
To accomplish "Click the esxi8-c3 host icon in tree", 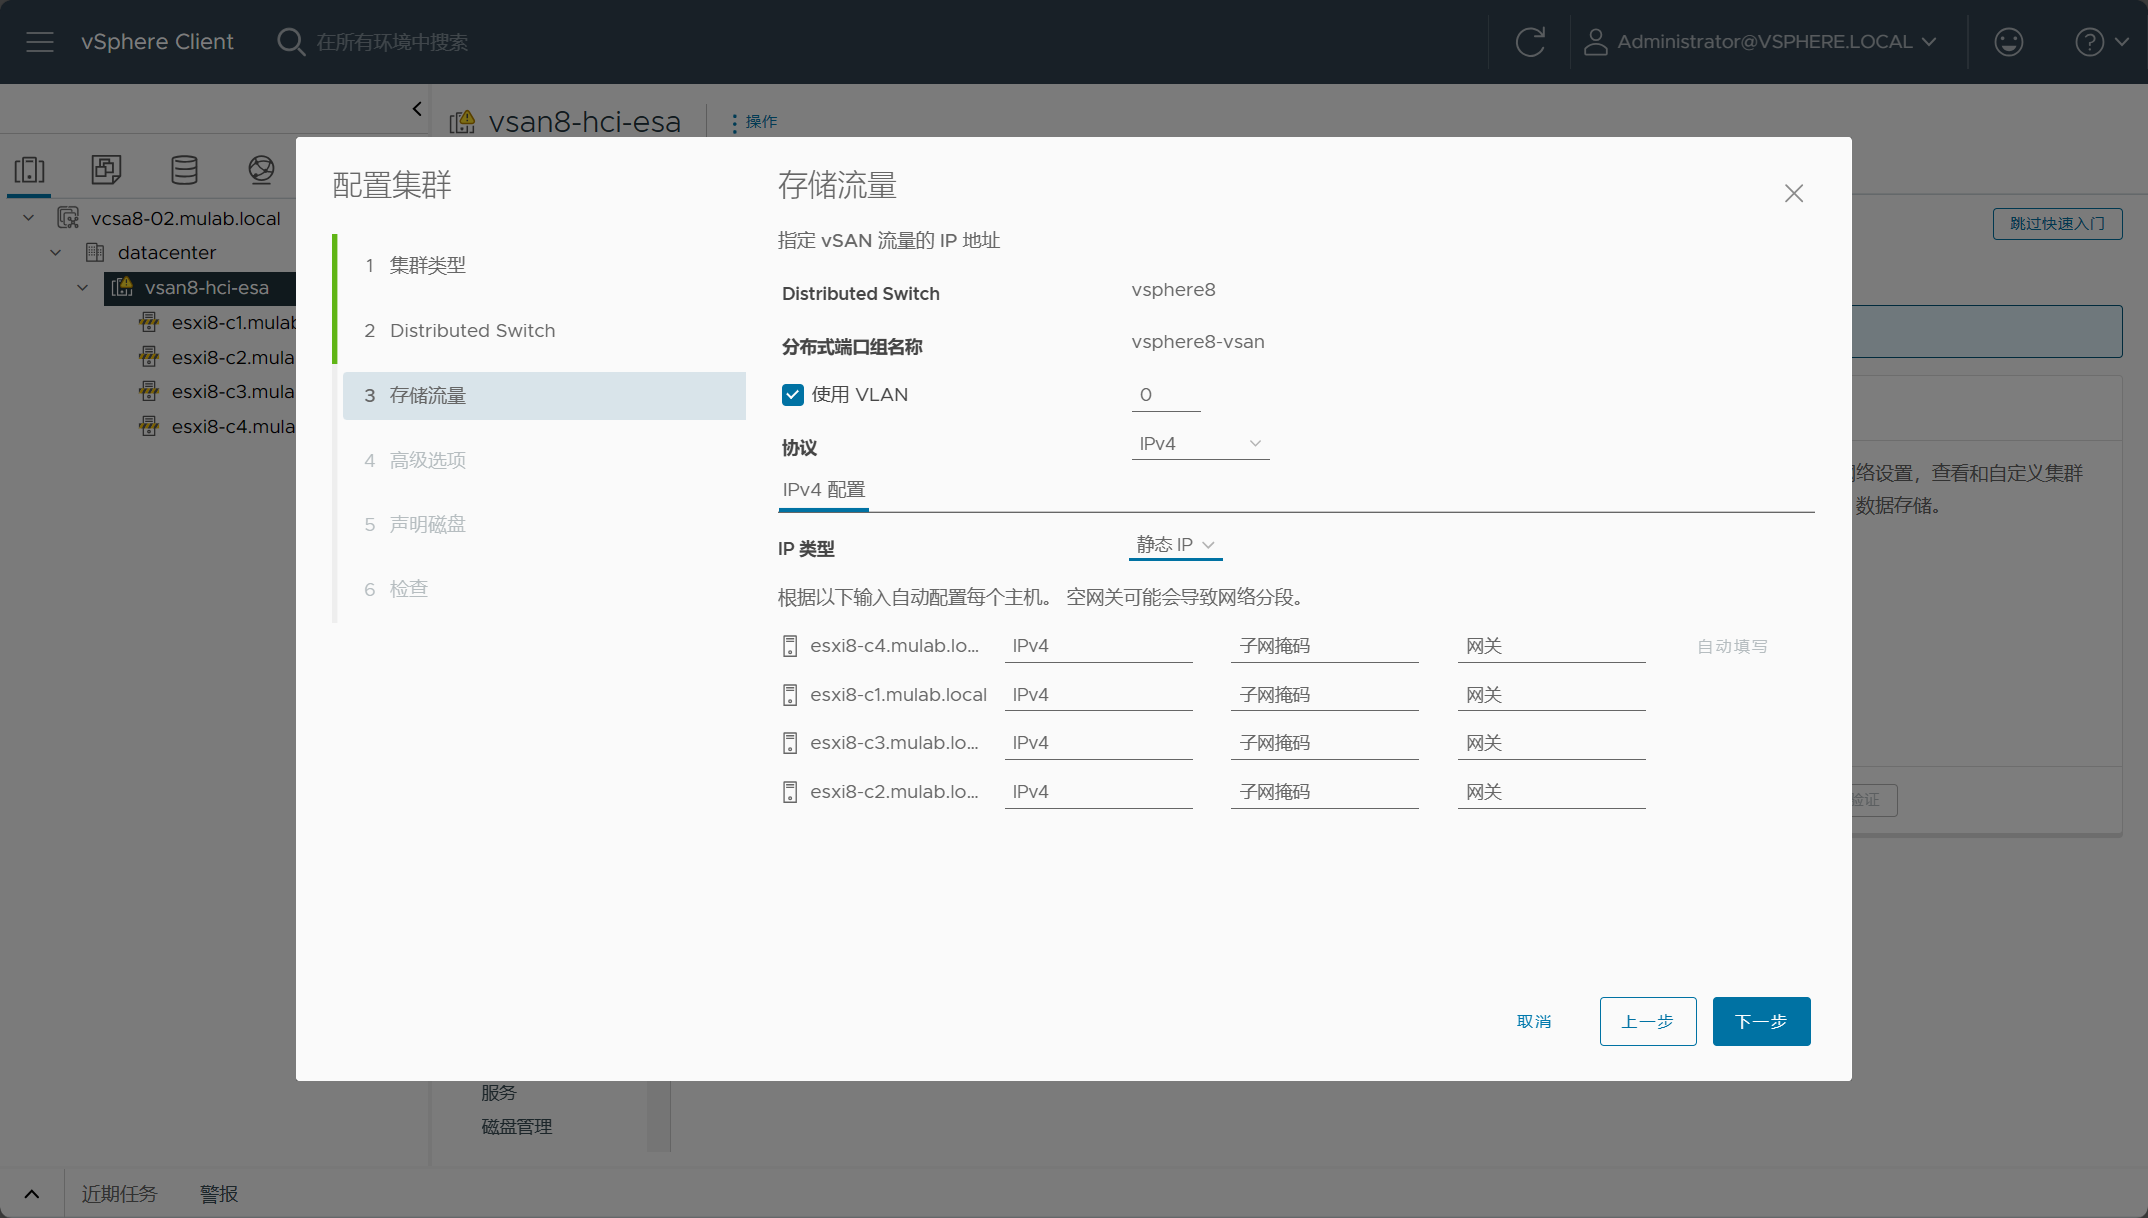I will coord(149,391).
